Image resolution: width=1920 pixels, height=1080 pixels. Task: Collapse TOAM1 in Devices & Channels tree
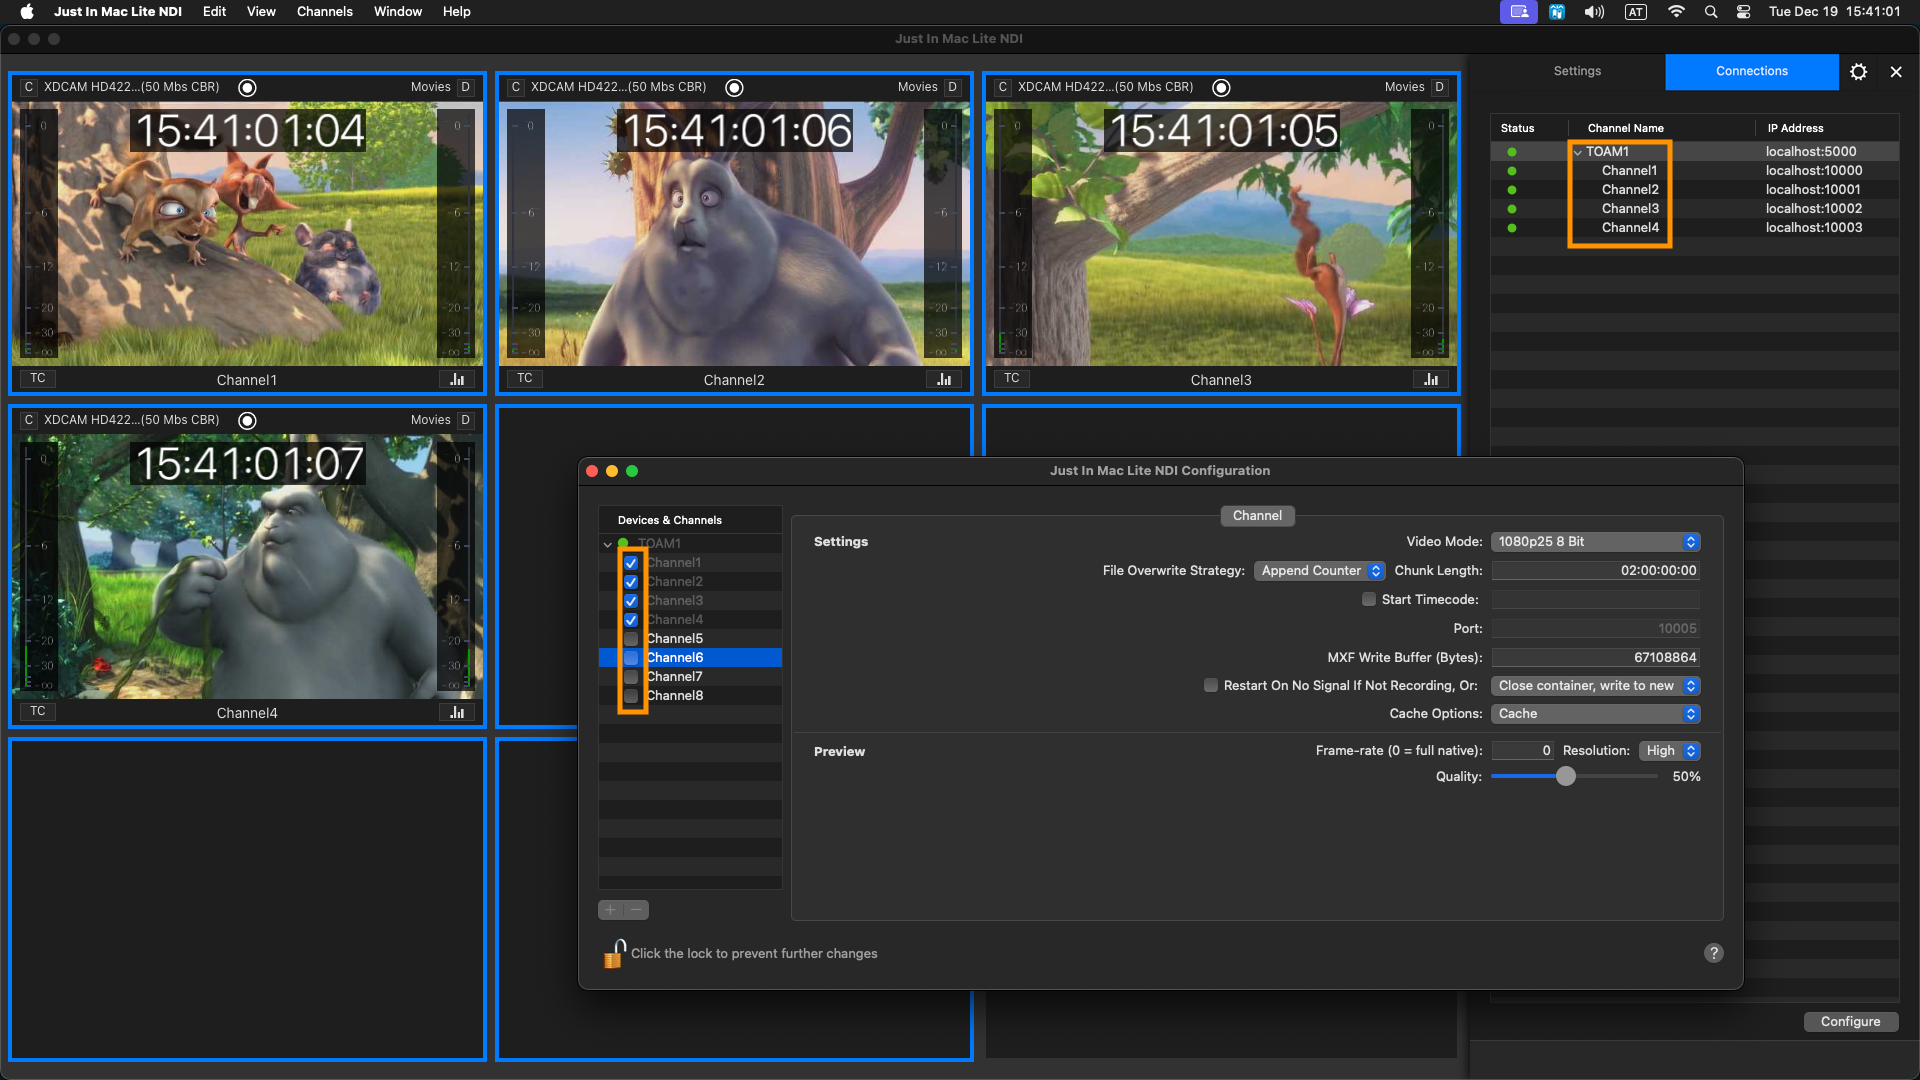[607, 544]
